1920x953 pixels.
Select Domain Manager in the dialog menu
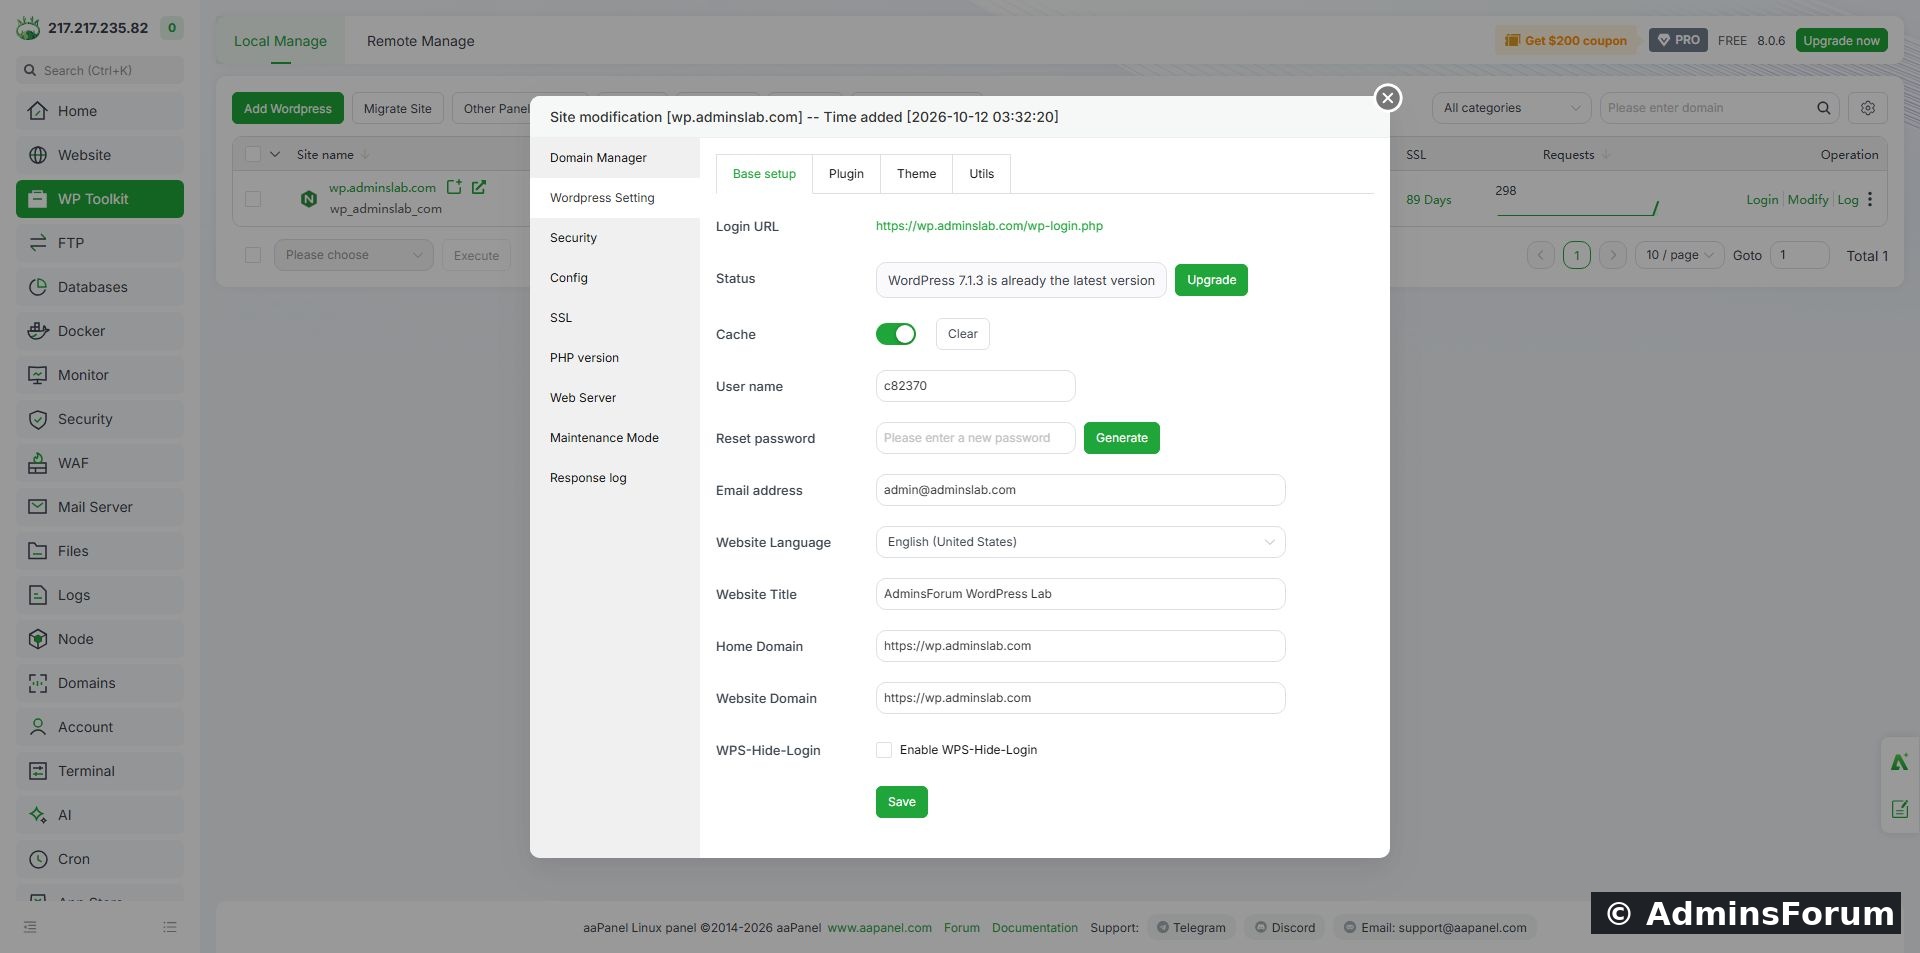(615, 158)
